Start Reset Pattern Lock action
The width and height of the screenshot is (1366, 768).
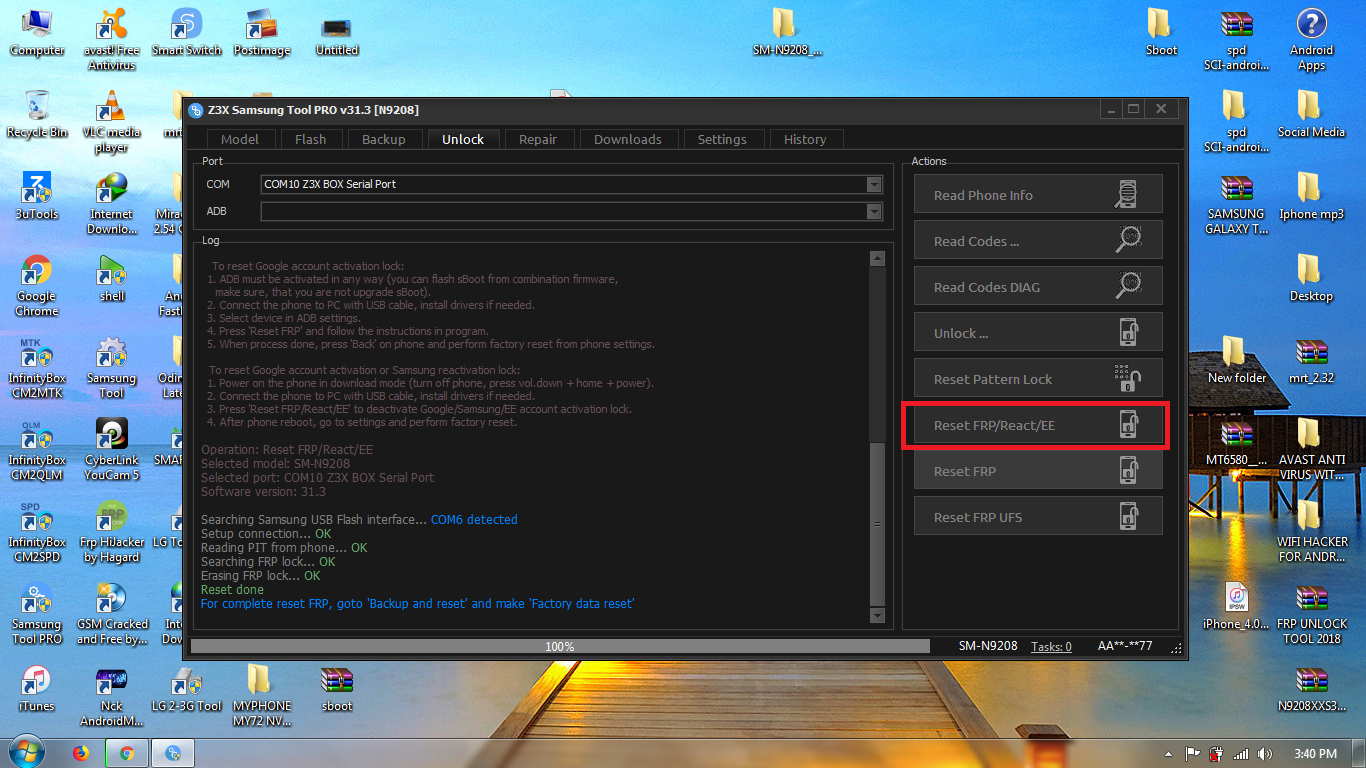pos(1038,379)
